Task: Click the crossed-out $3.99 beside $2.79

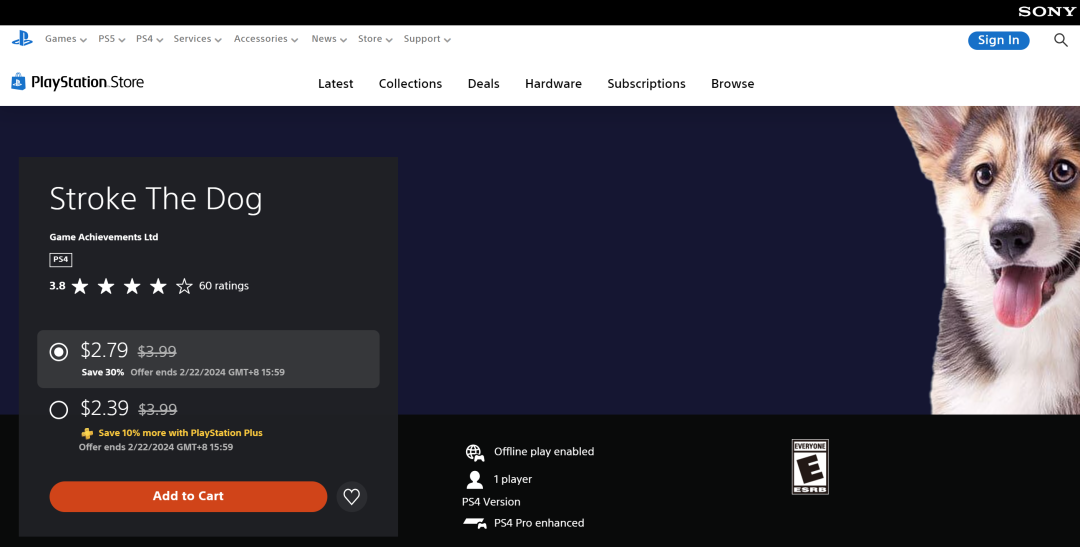Action: [x=157, y=352]
